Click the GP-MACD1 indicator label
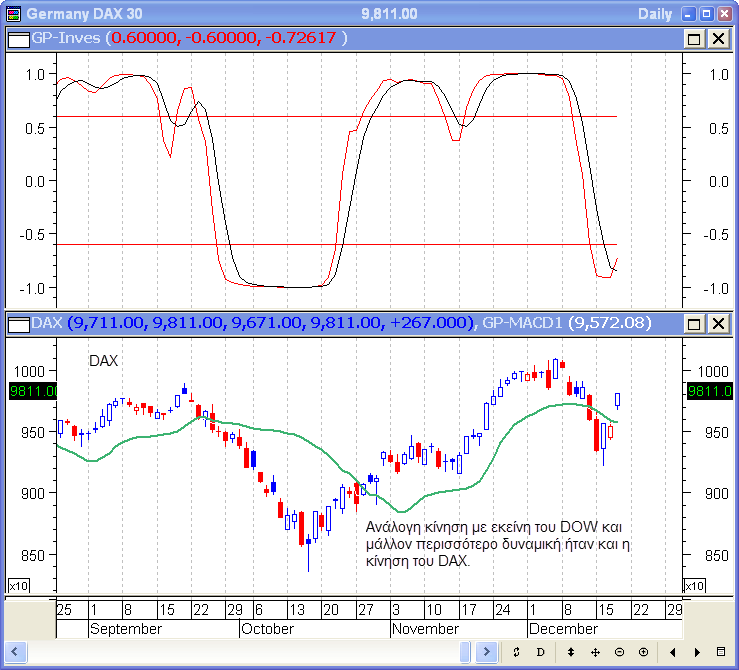The width and height of the screenshot is (739, 670). 523,323
